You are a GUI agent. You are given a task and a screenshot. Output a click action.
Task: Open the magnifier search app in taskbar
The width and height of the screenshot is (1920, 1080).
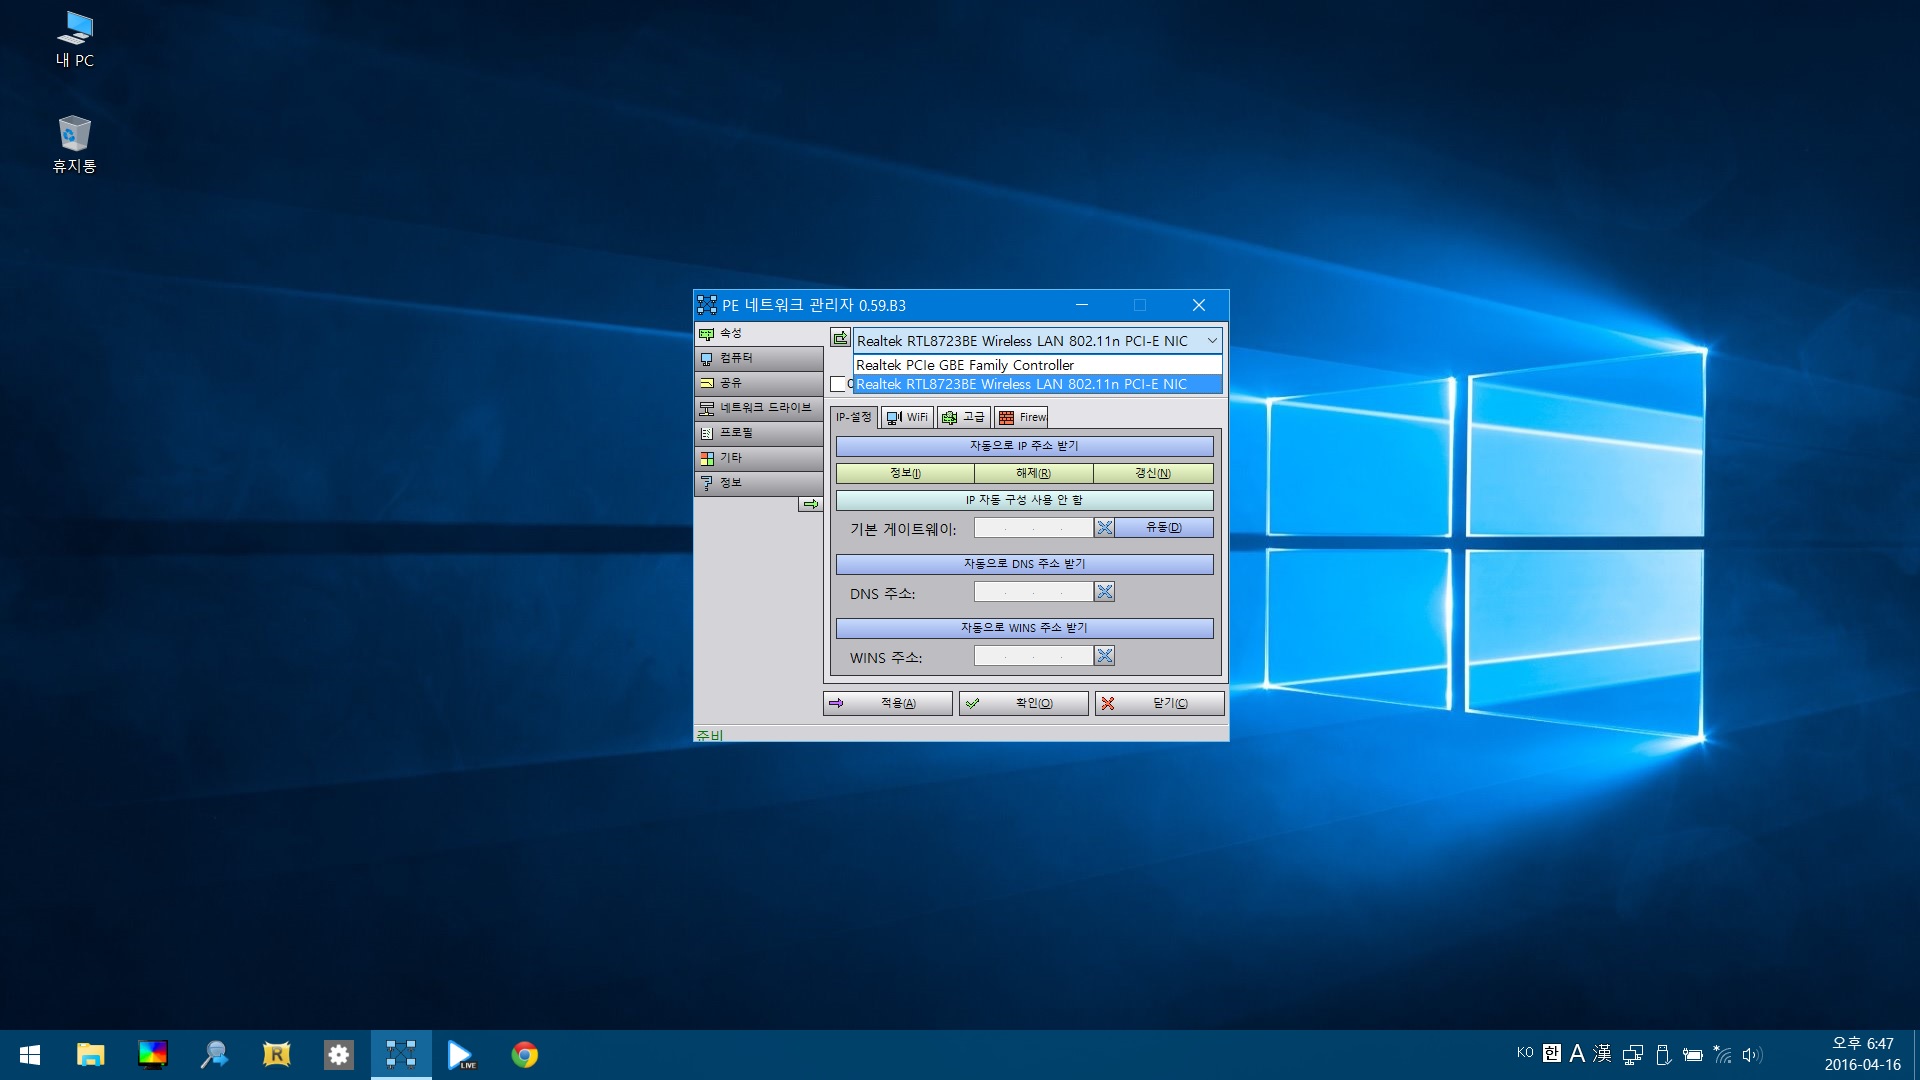point(215,1055)
